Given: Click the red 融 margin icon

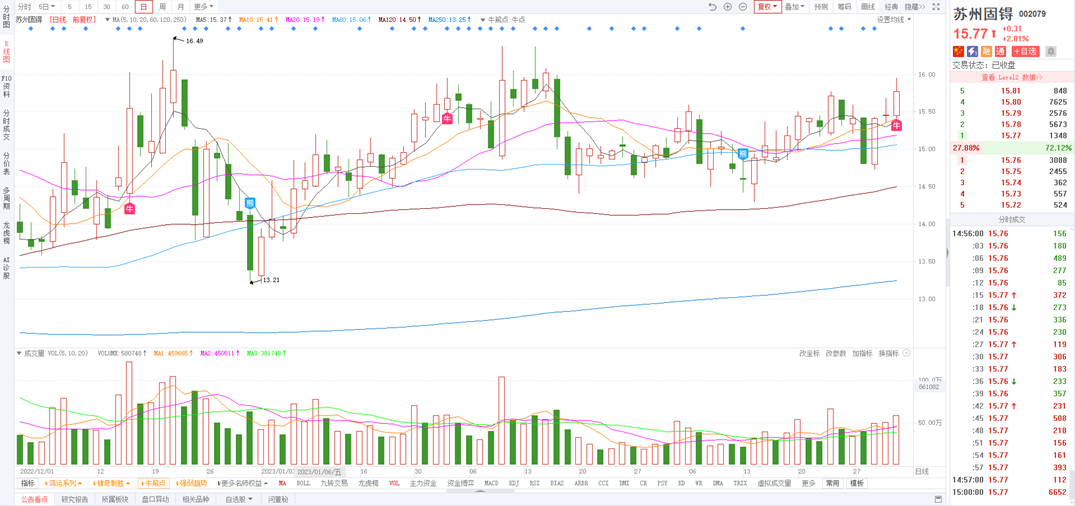Looking at the screenshot, I should (986, 51).
